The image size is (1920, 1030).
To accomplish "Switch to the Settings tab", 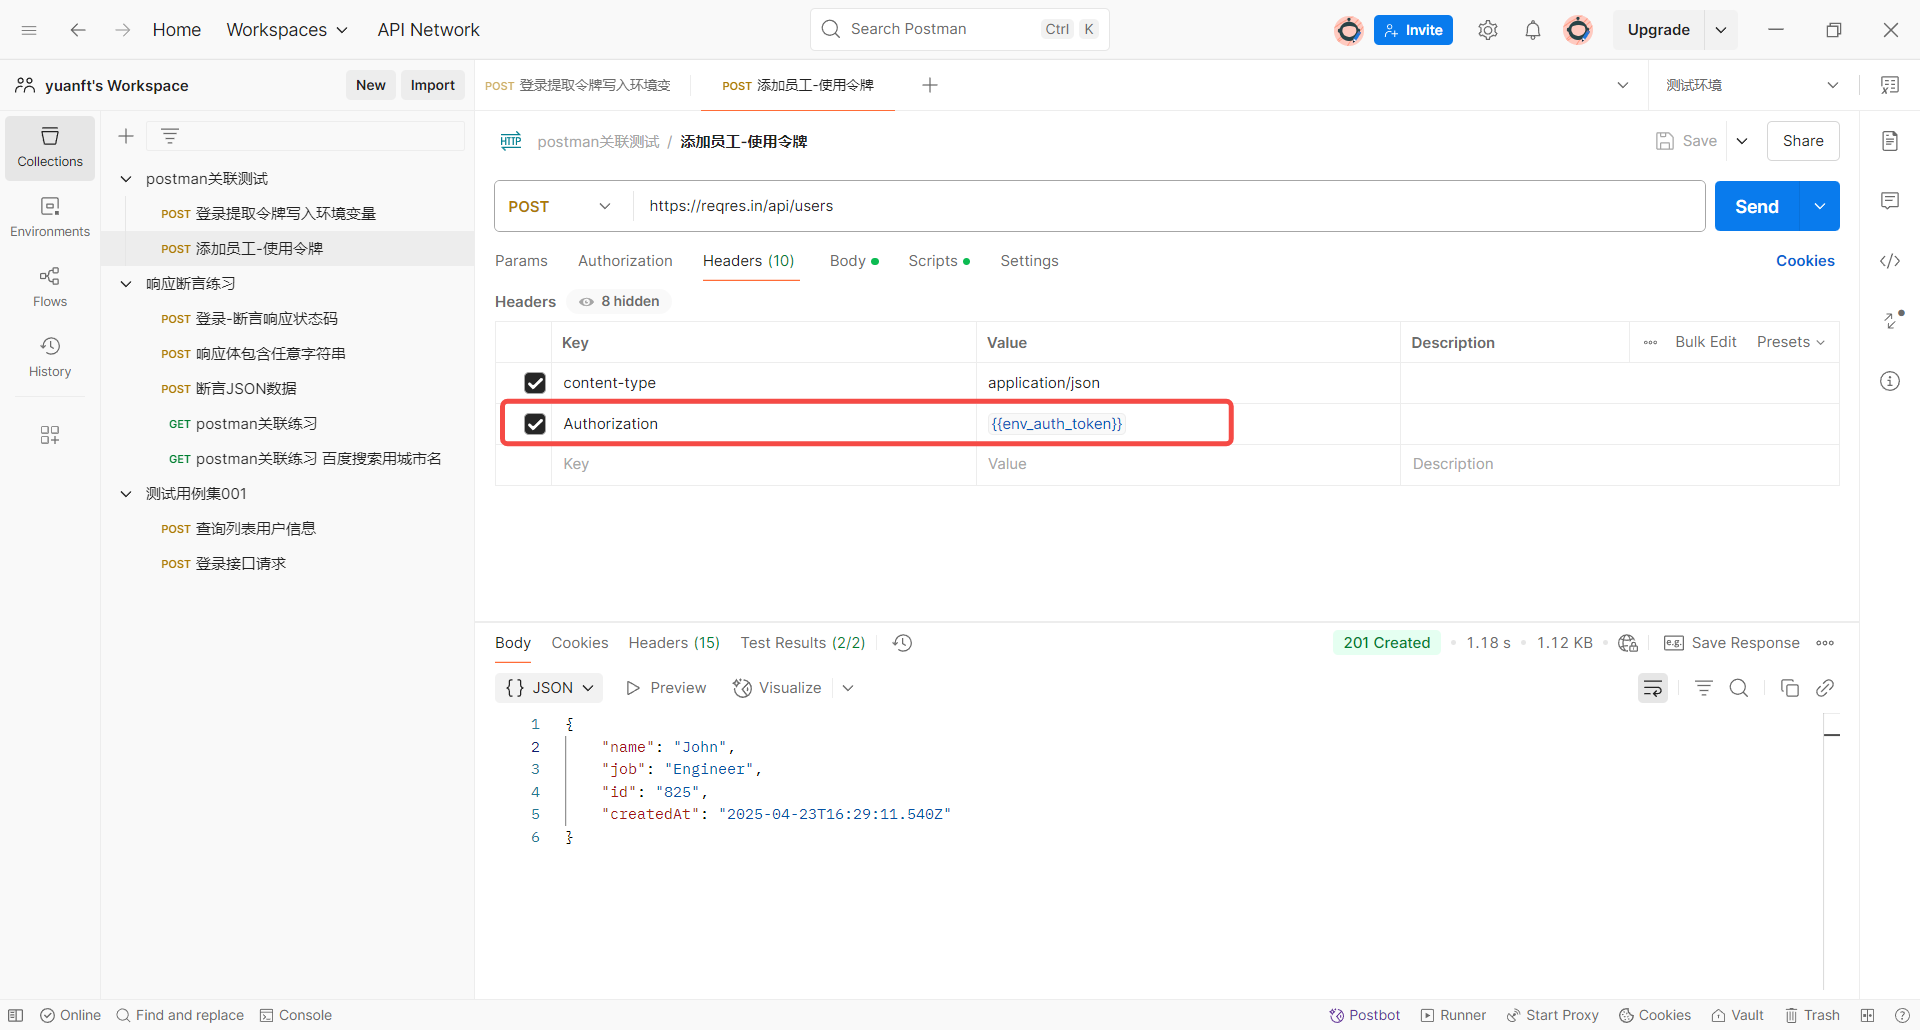I will [x=1029, y=261].
